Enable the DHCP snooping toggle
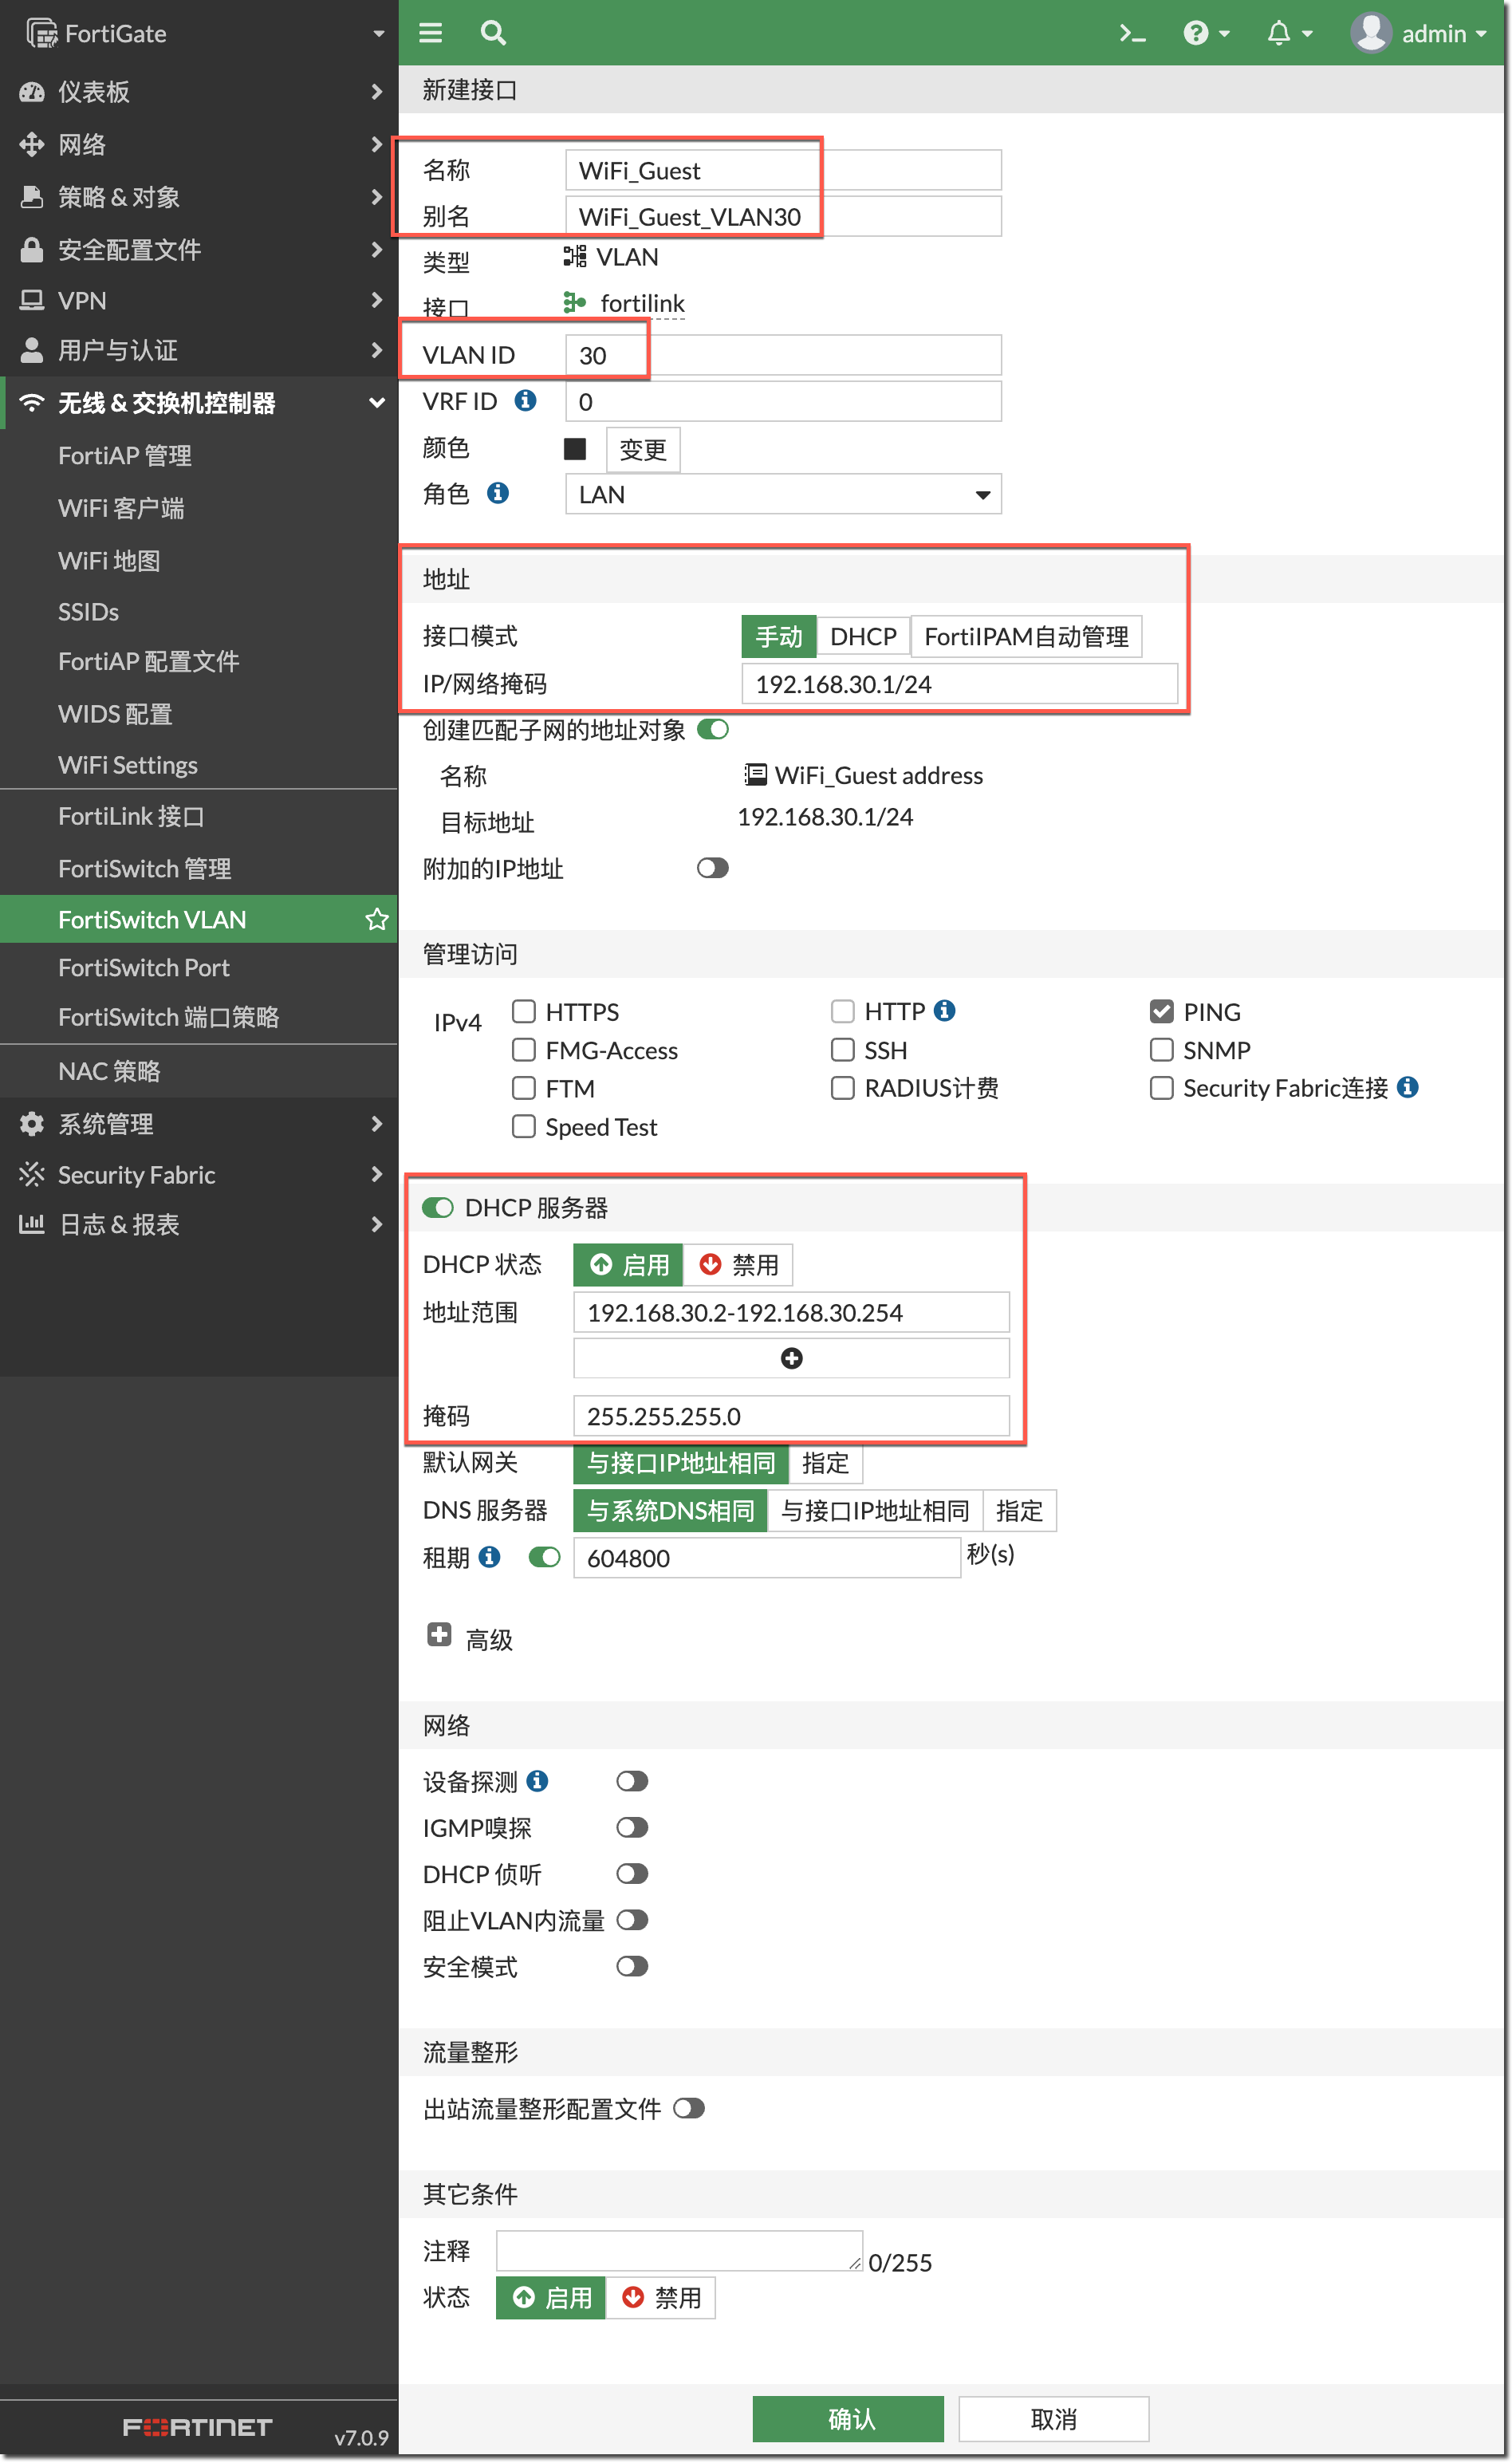Viewport: 1512px width, 2463px height. pyautogui.click(x=632, y=1873)
